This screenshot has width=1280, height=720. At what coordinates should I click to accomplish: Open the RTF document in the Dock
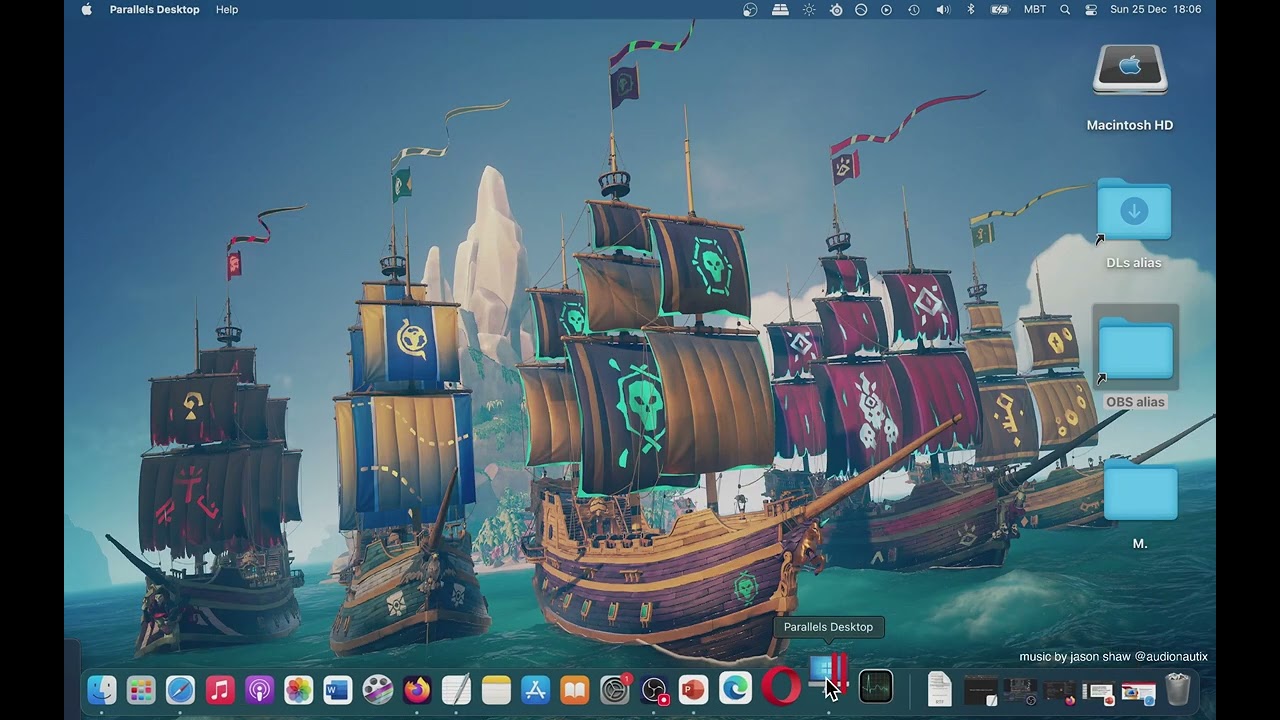click(939, 689)
